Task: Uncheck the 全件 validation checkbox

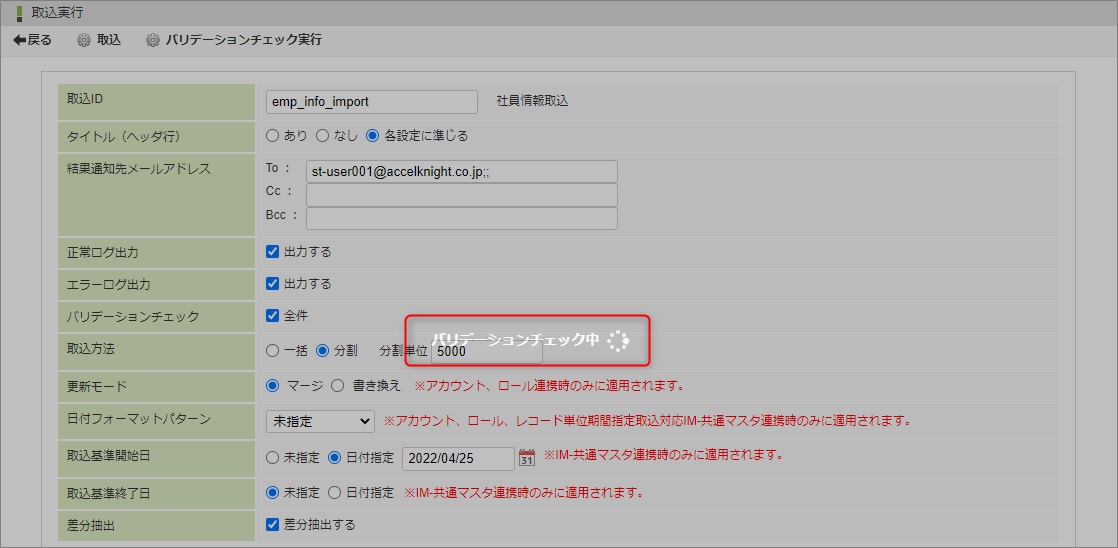Action: point(273,316)
